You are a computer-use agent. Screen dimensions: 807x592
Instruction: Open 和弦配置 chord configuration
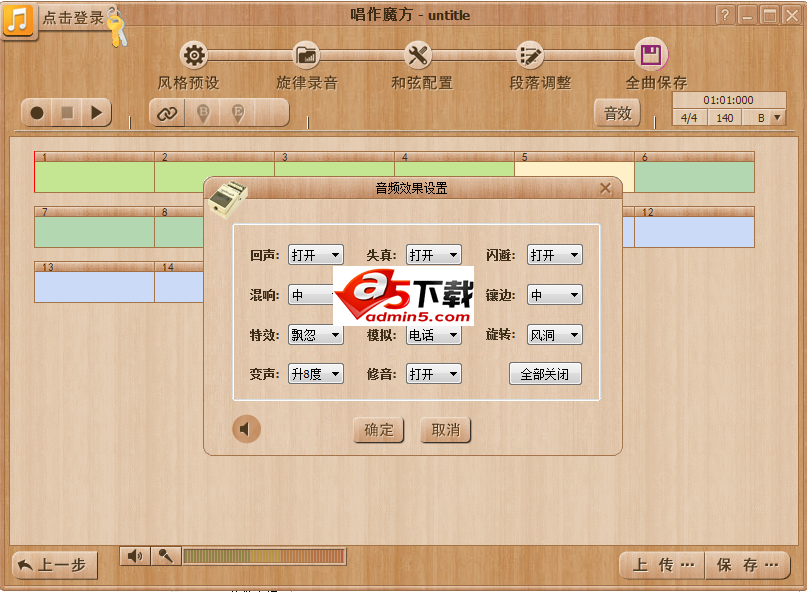[420, 57]
